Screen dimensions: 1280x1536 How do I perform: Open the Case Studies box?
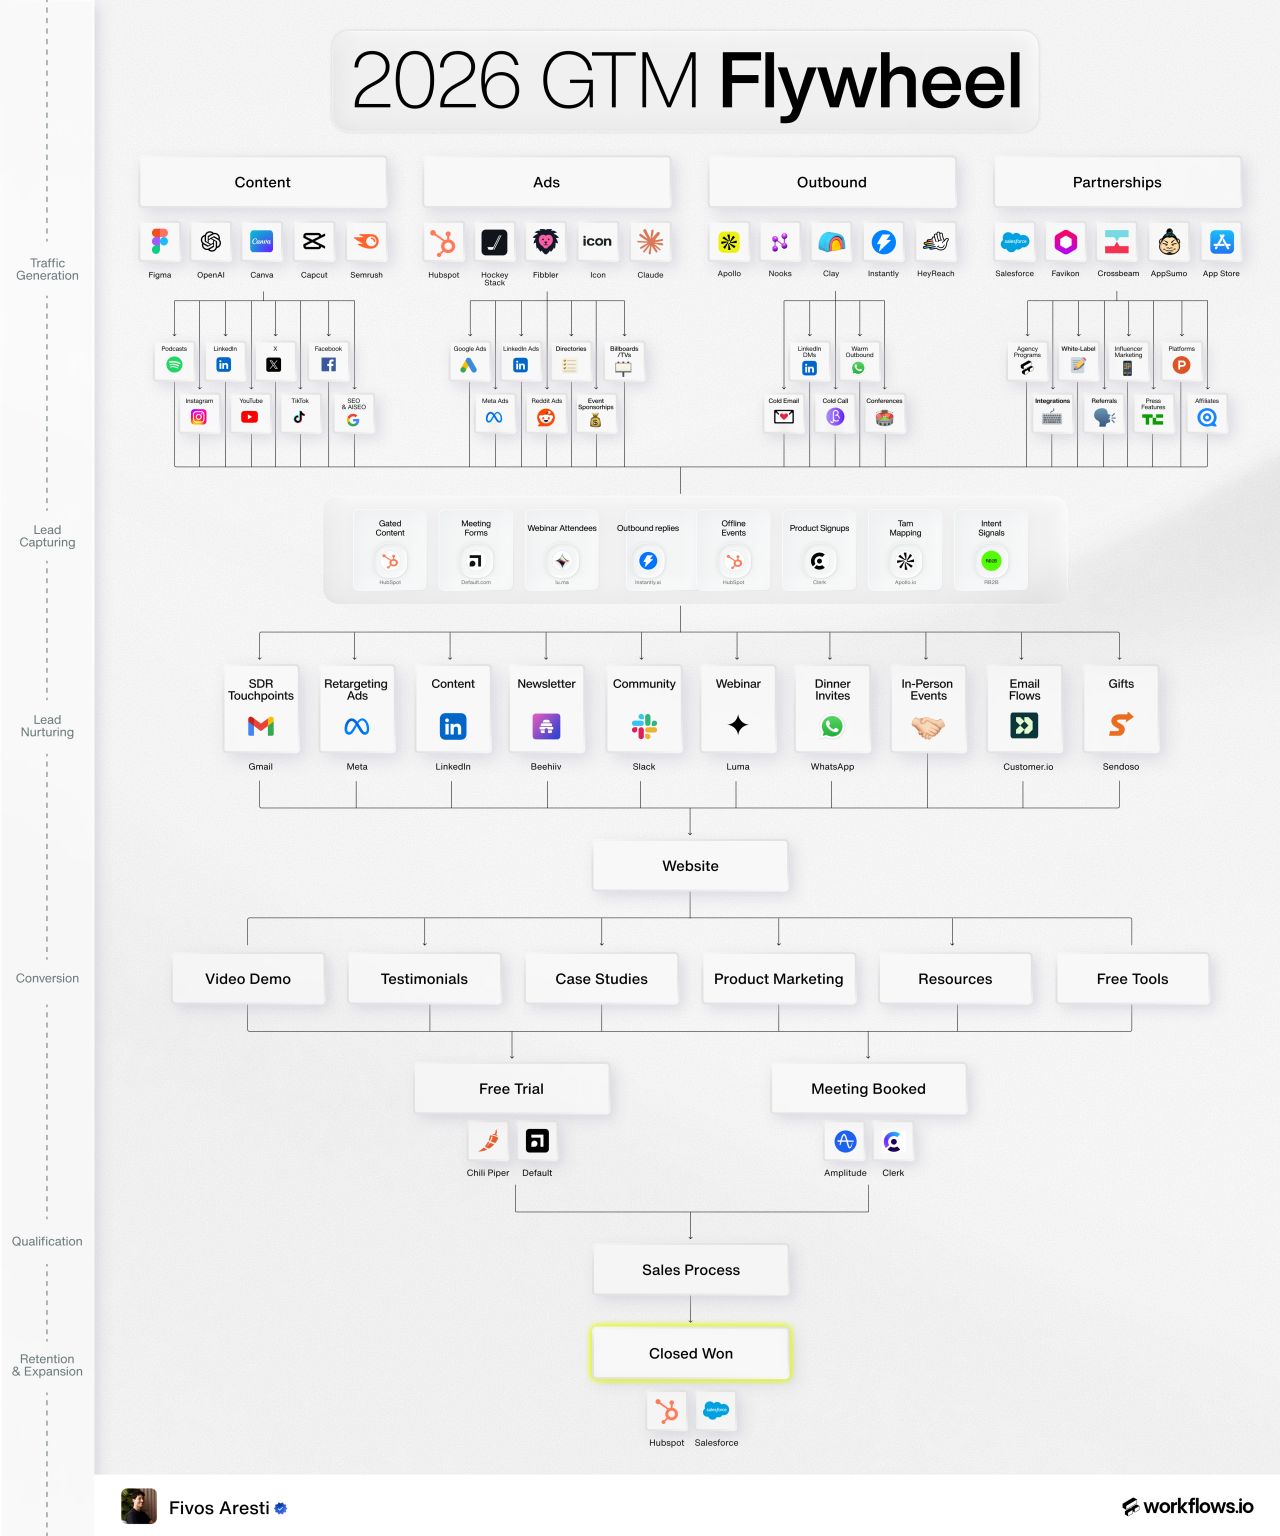[x=601, y=979]
